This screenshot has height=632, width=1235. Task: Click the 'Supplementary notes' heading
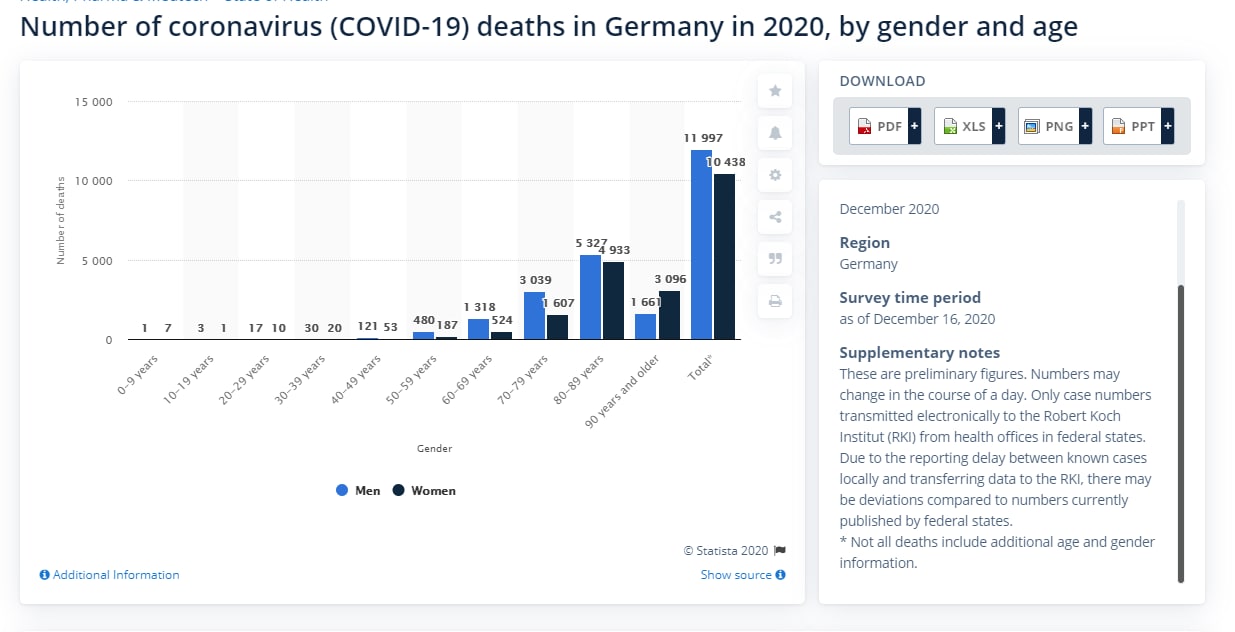919,352
